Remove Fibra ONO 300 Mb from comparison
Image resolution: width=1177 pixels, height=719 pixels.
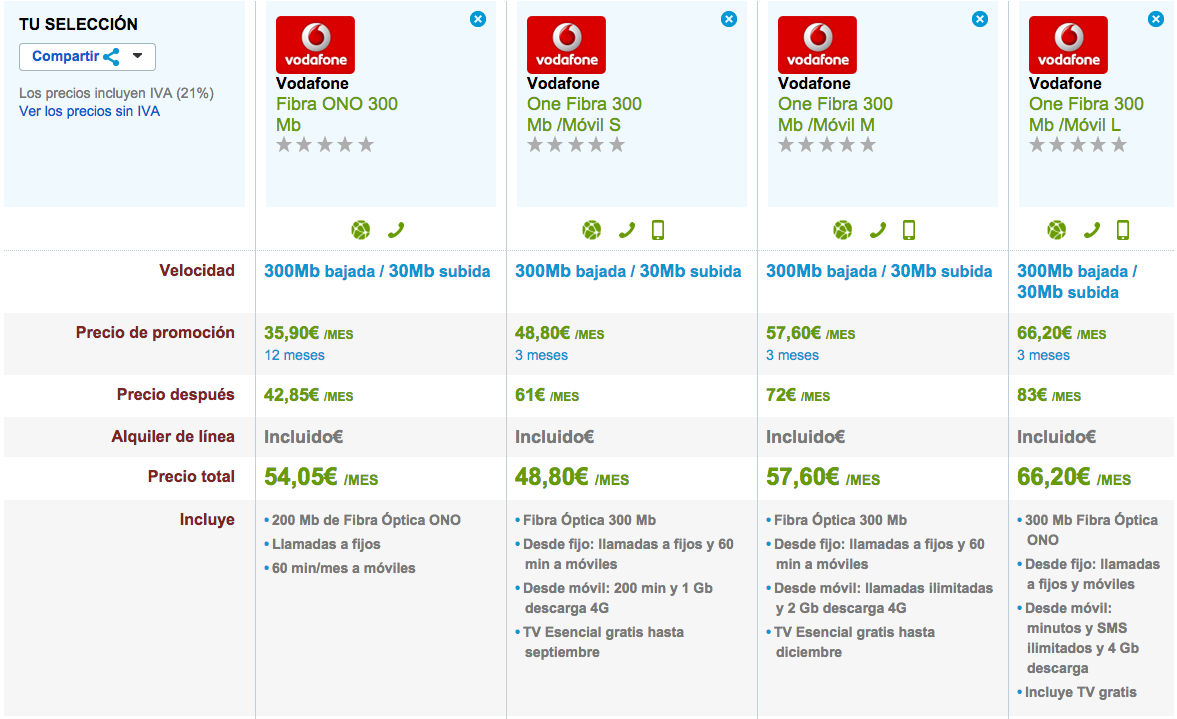tap(478, 19)
